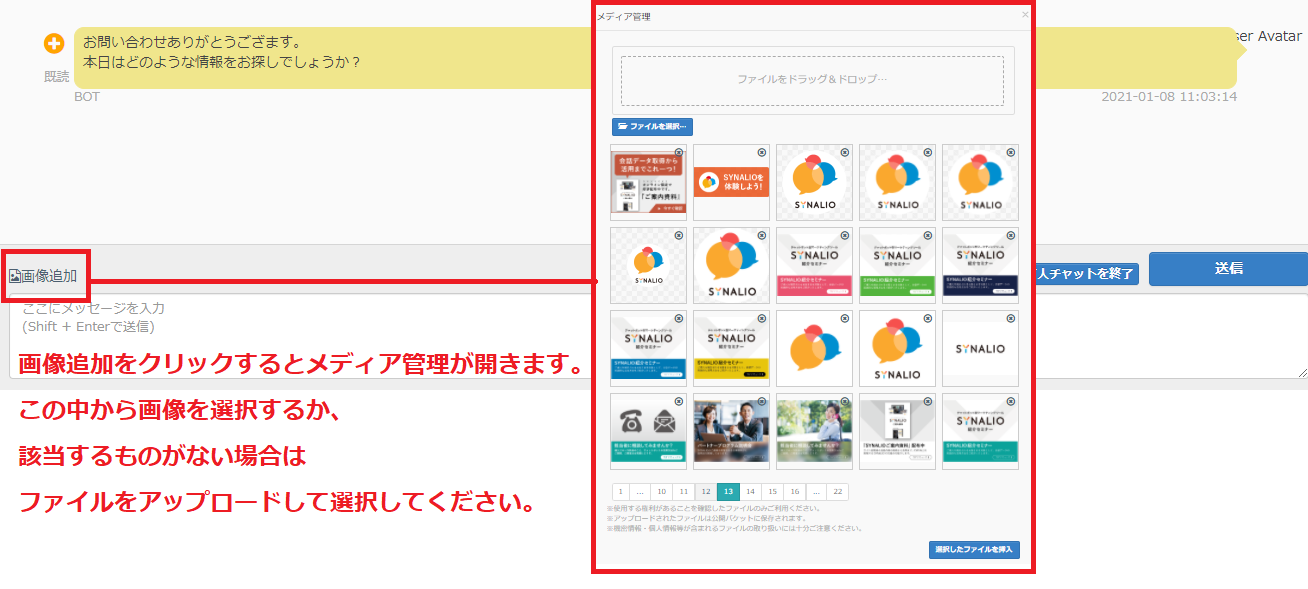
Task: Click the メディア管理 dialog title
Action: click(x=624, y=17)
